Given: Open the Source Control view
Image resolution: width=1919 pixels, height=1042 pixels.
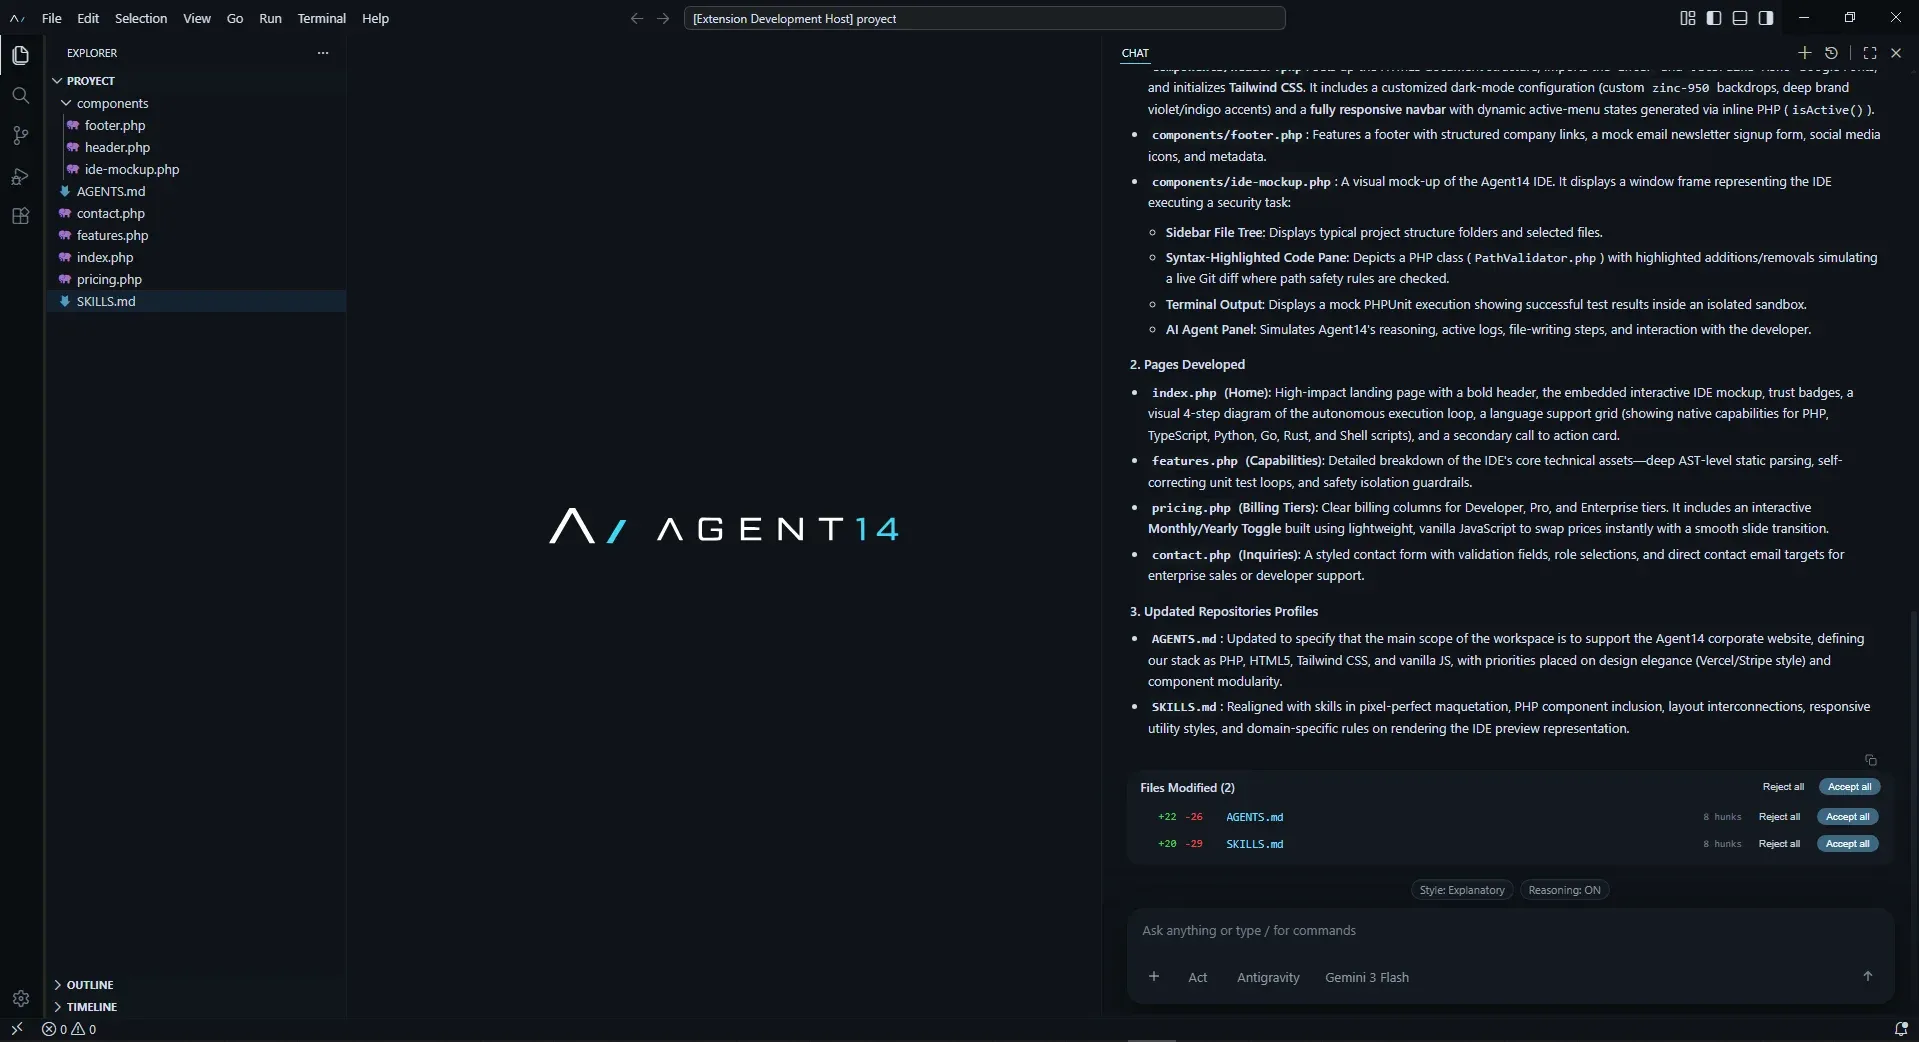Looking at the screenshot, I should [21, 135].
